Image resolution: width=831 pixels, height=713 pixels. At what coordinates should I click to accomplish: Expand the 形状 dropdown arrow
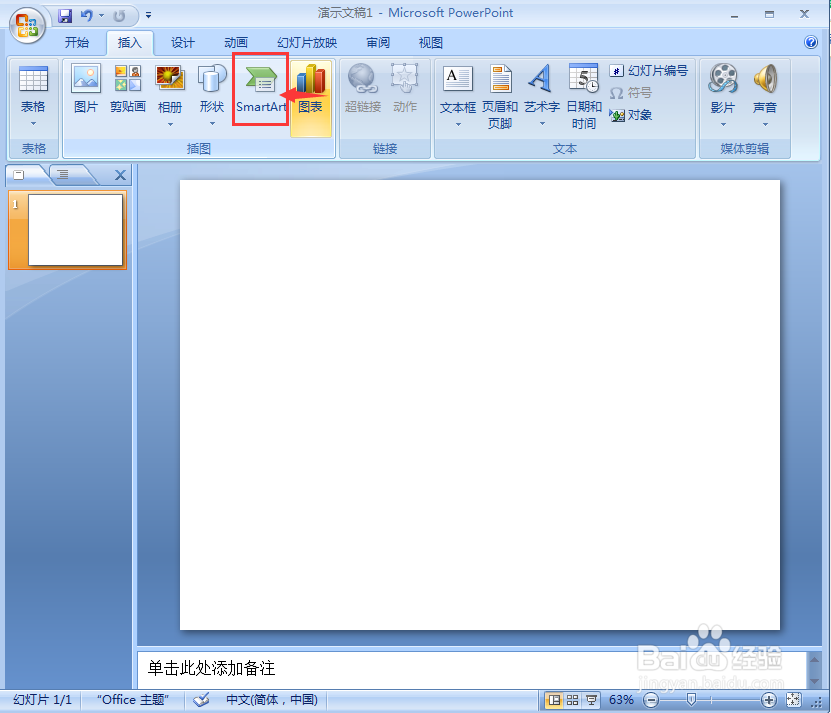(x=212, y=124)
